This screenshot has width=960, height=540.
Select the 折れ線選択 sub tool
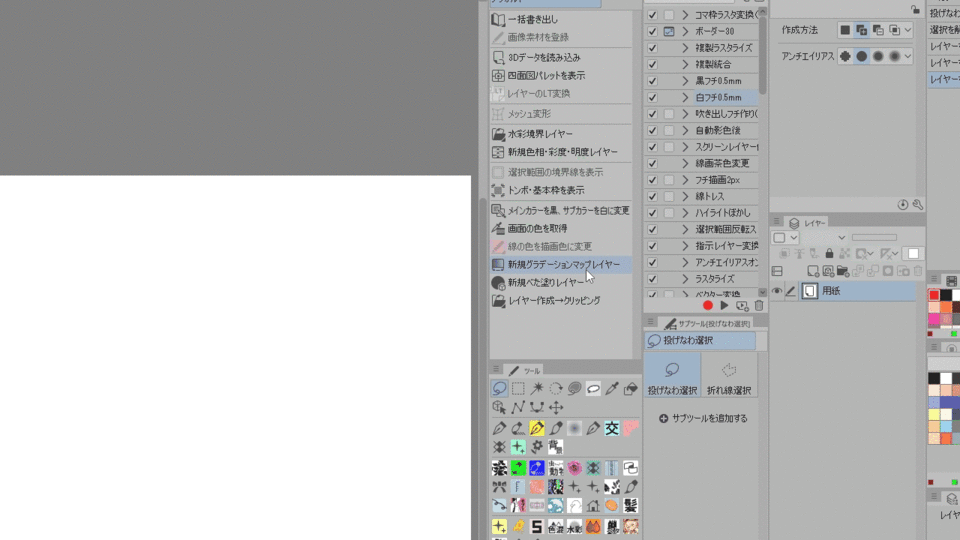729,377
